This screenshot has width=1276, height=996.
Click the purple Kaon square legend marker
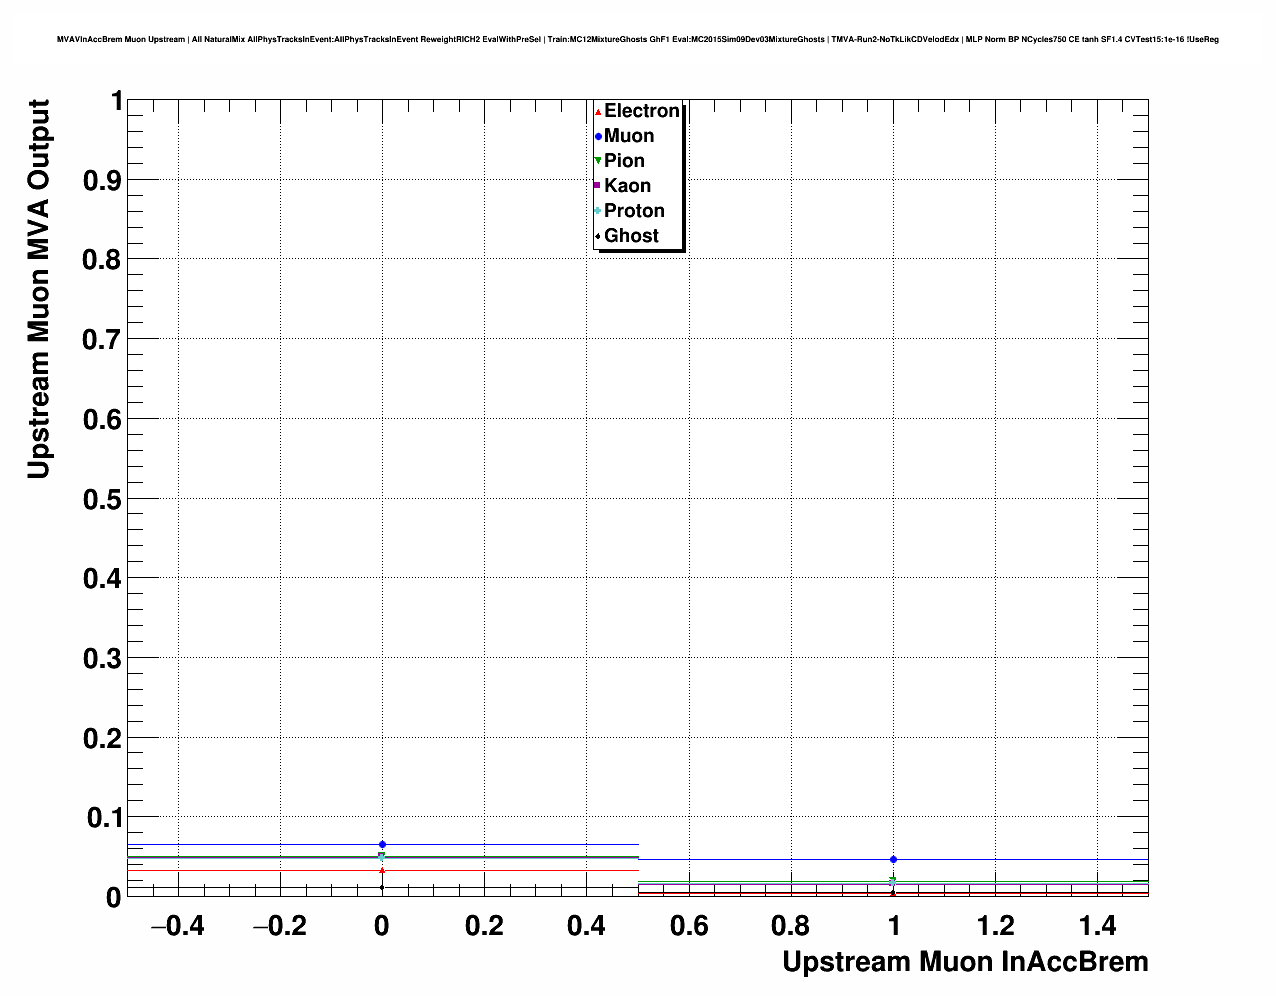598,186
